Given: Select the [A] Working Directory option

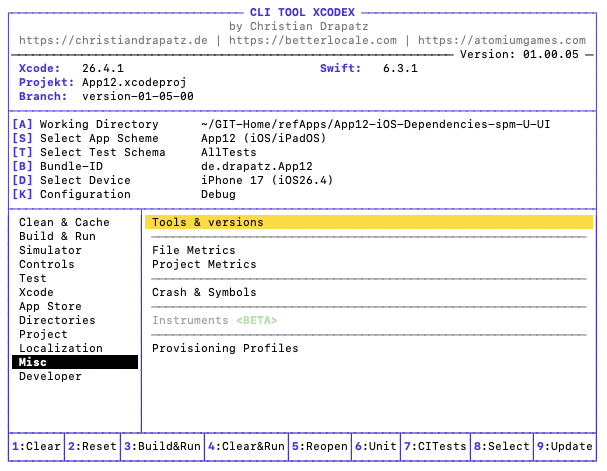Looking at the screenshot, I should [86, 124].
